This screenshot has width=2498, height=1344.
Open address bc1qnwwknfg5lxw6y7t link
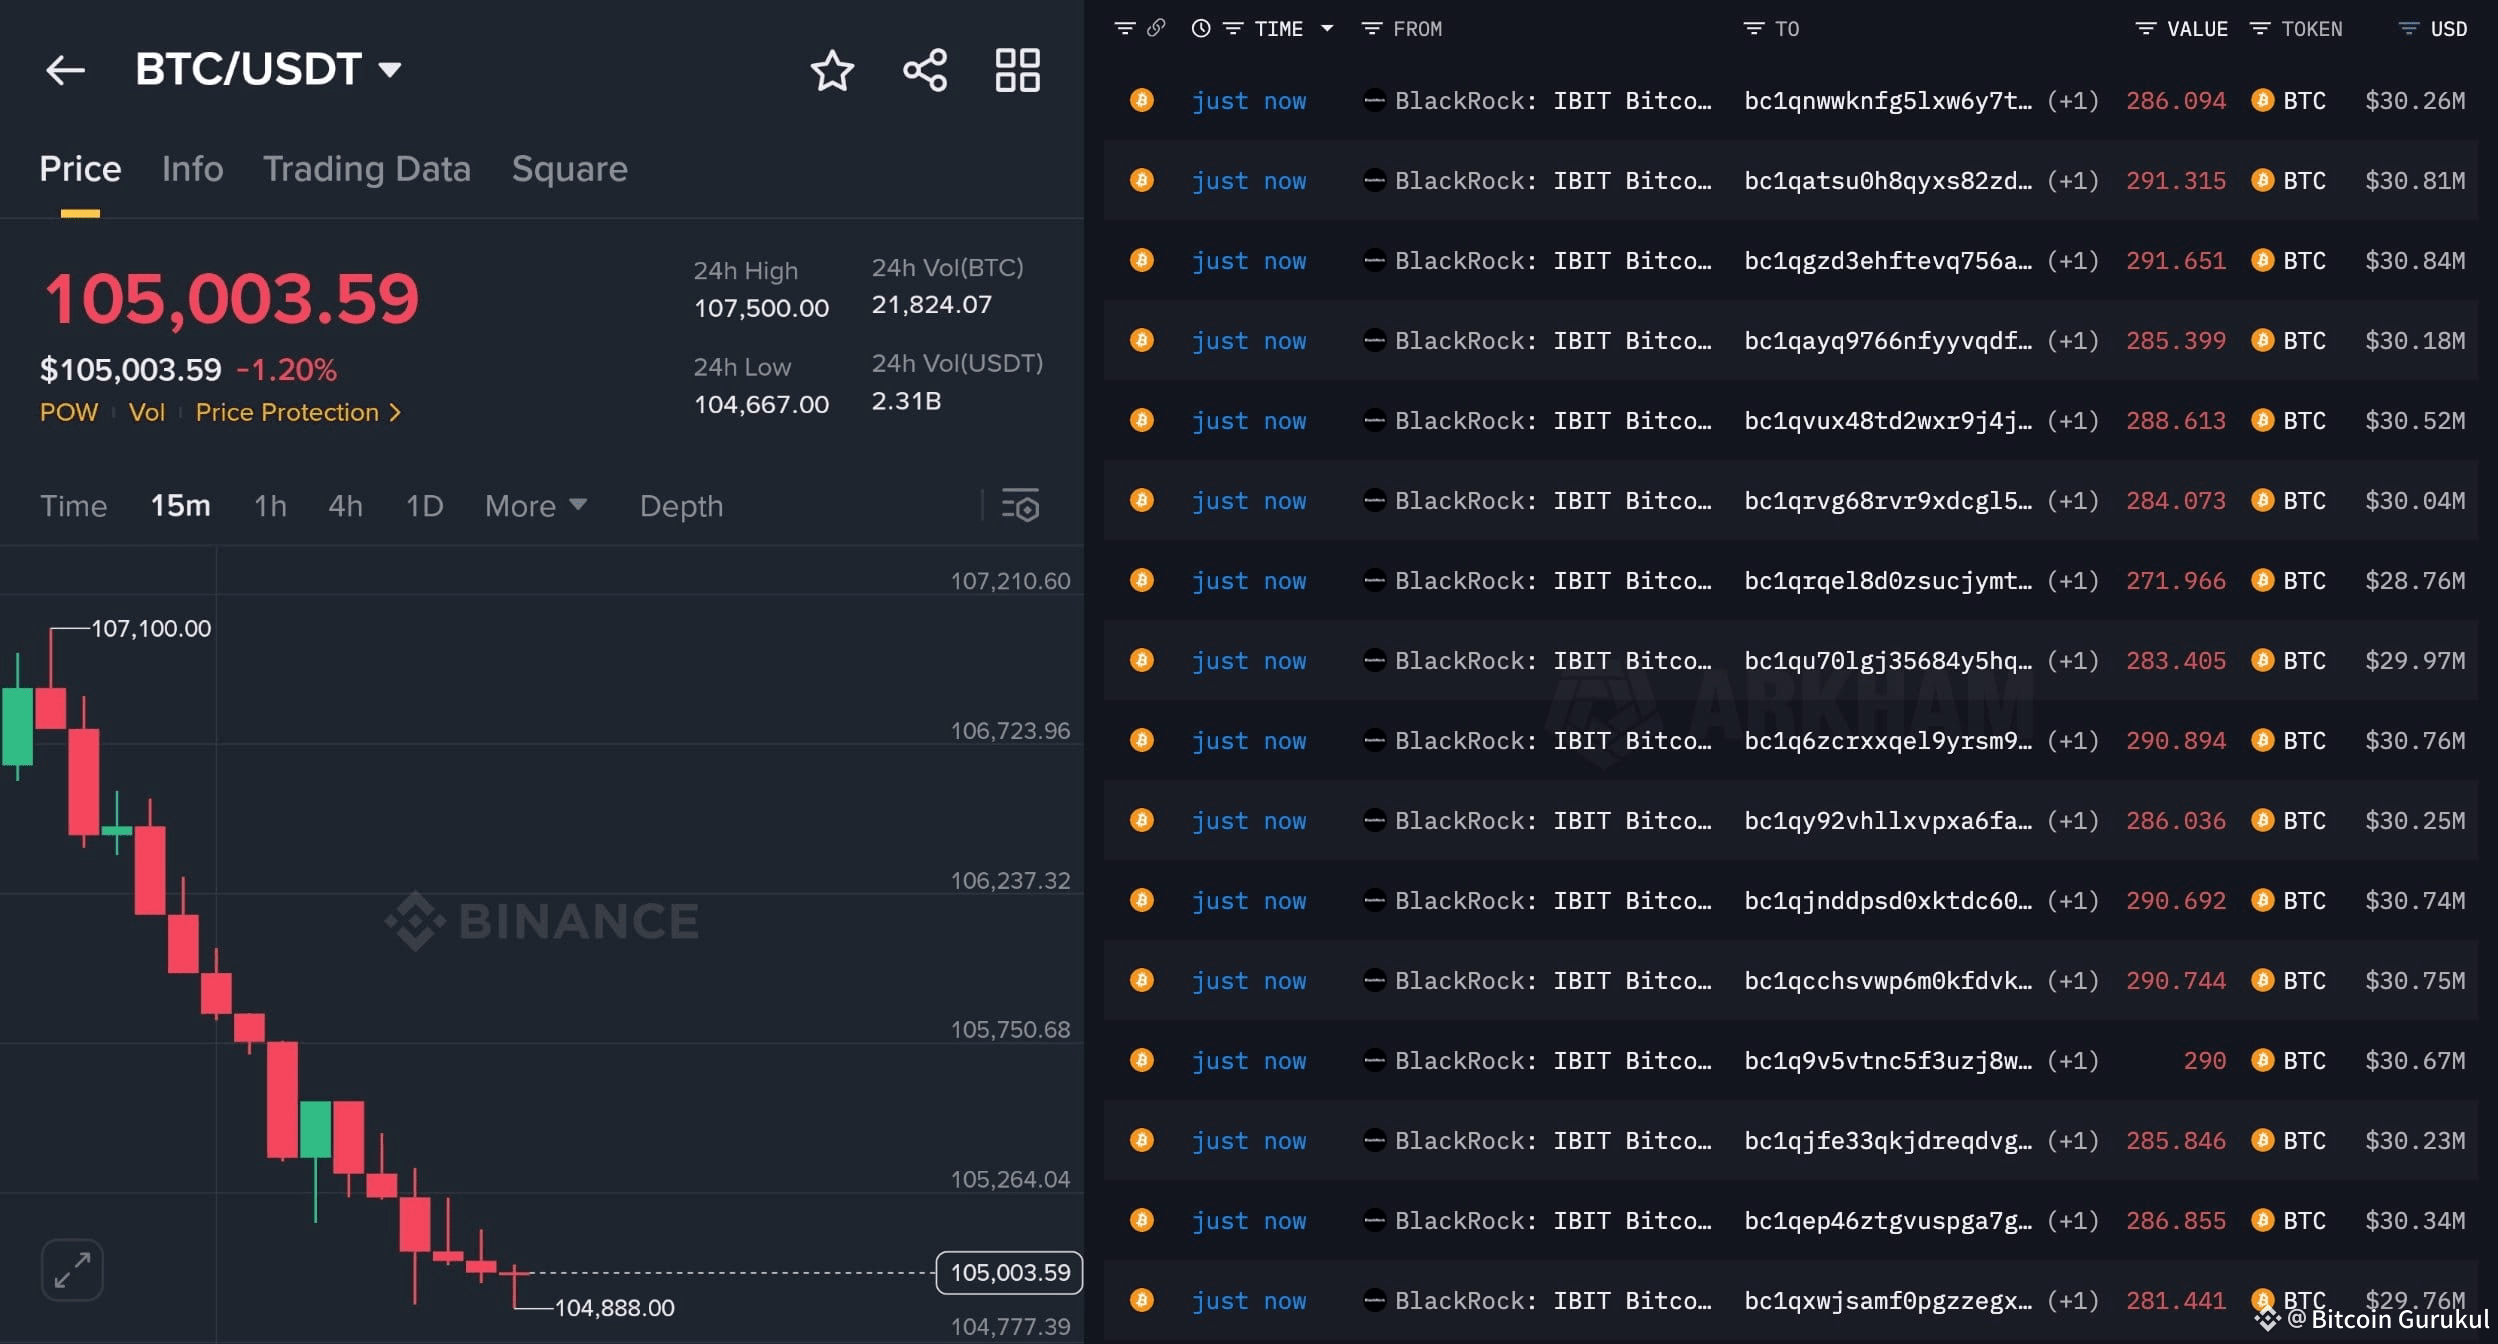point(1887,101)
